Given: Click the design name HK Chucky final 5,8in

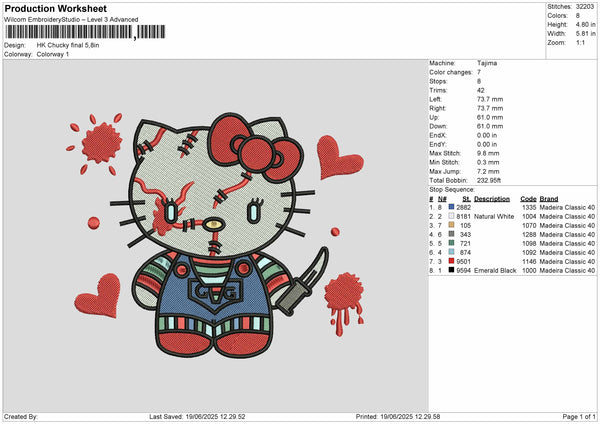Looking at the screenshot, I should pos(68,45).
